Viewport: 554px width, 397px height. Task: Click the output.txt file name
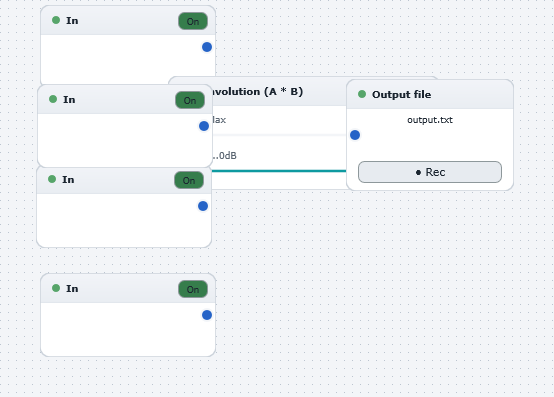430,120
